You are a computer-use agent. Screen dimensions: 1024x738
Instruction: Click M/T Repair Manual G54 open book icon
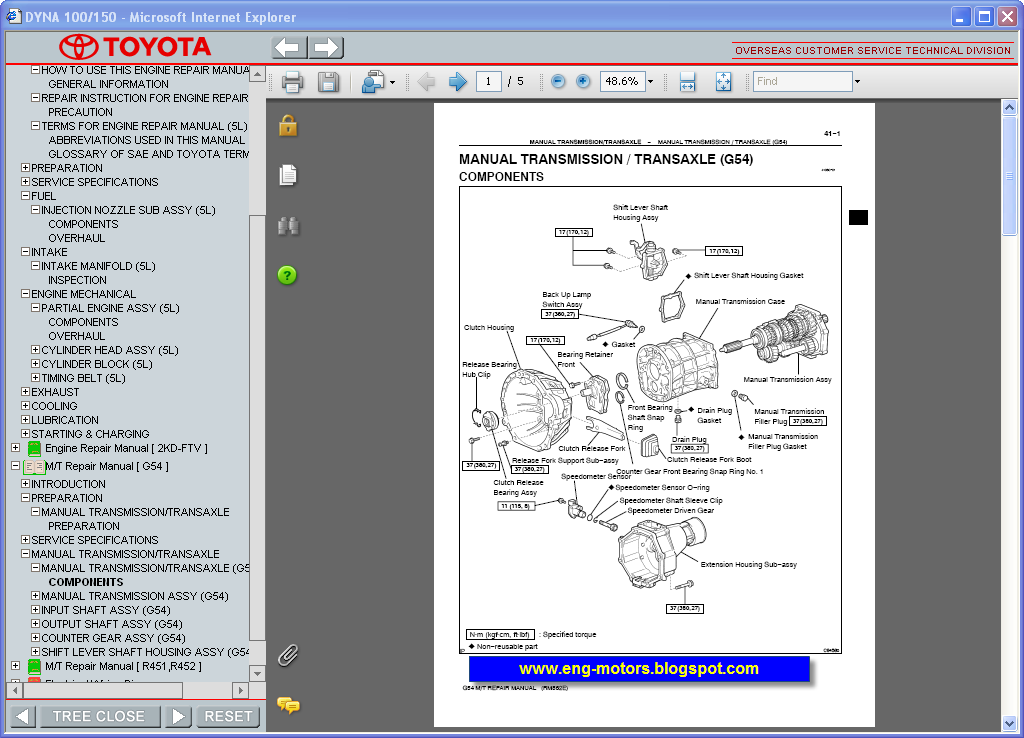pyautogui.click(x=34, y=467)
